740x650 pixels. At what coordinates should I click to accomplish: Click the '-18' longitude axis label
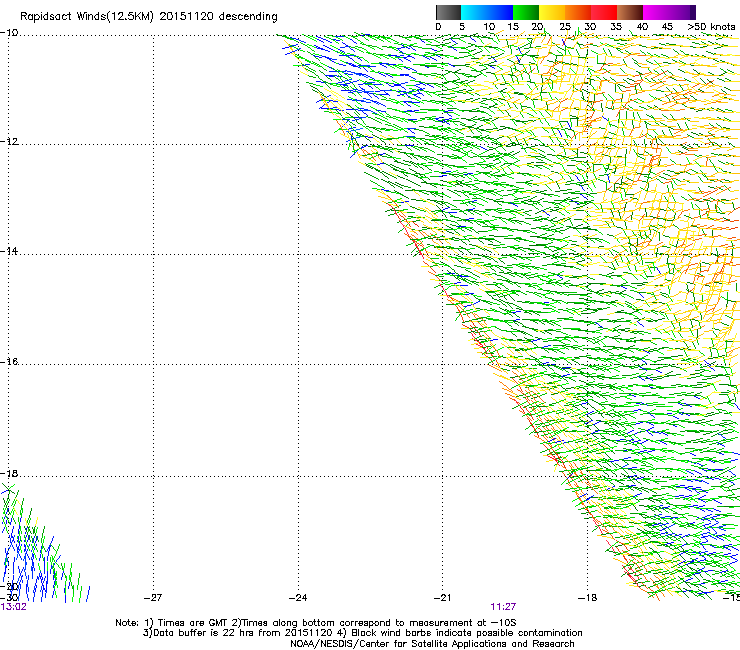(x=588, y=598)
